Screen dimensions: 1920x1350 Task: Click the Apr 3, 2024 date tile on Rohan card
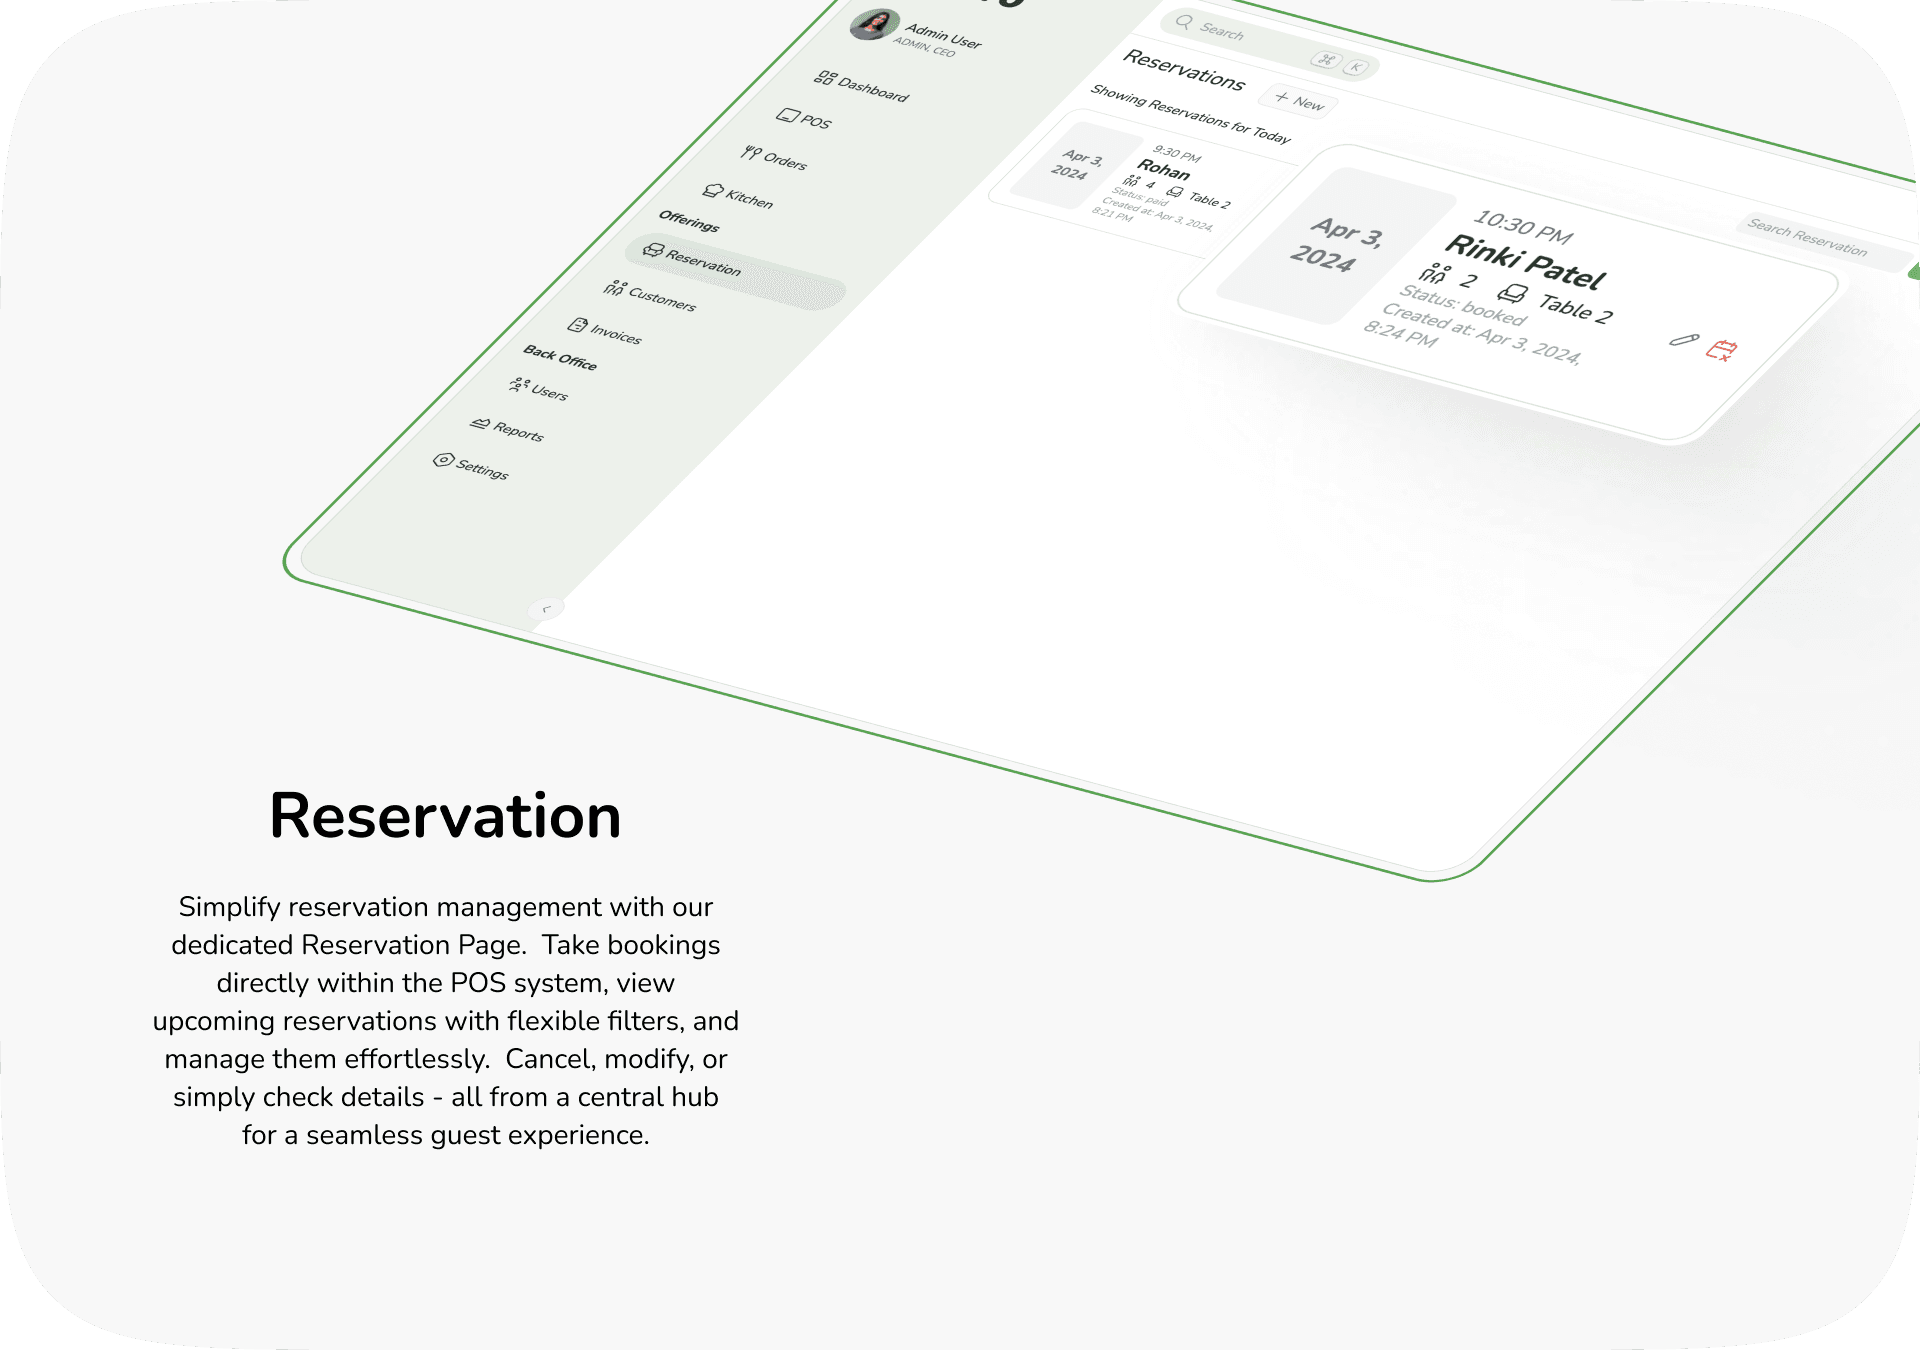coord(1077,165)
